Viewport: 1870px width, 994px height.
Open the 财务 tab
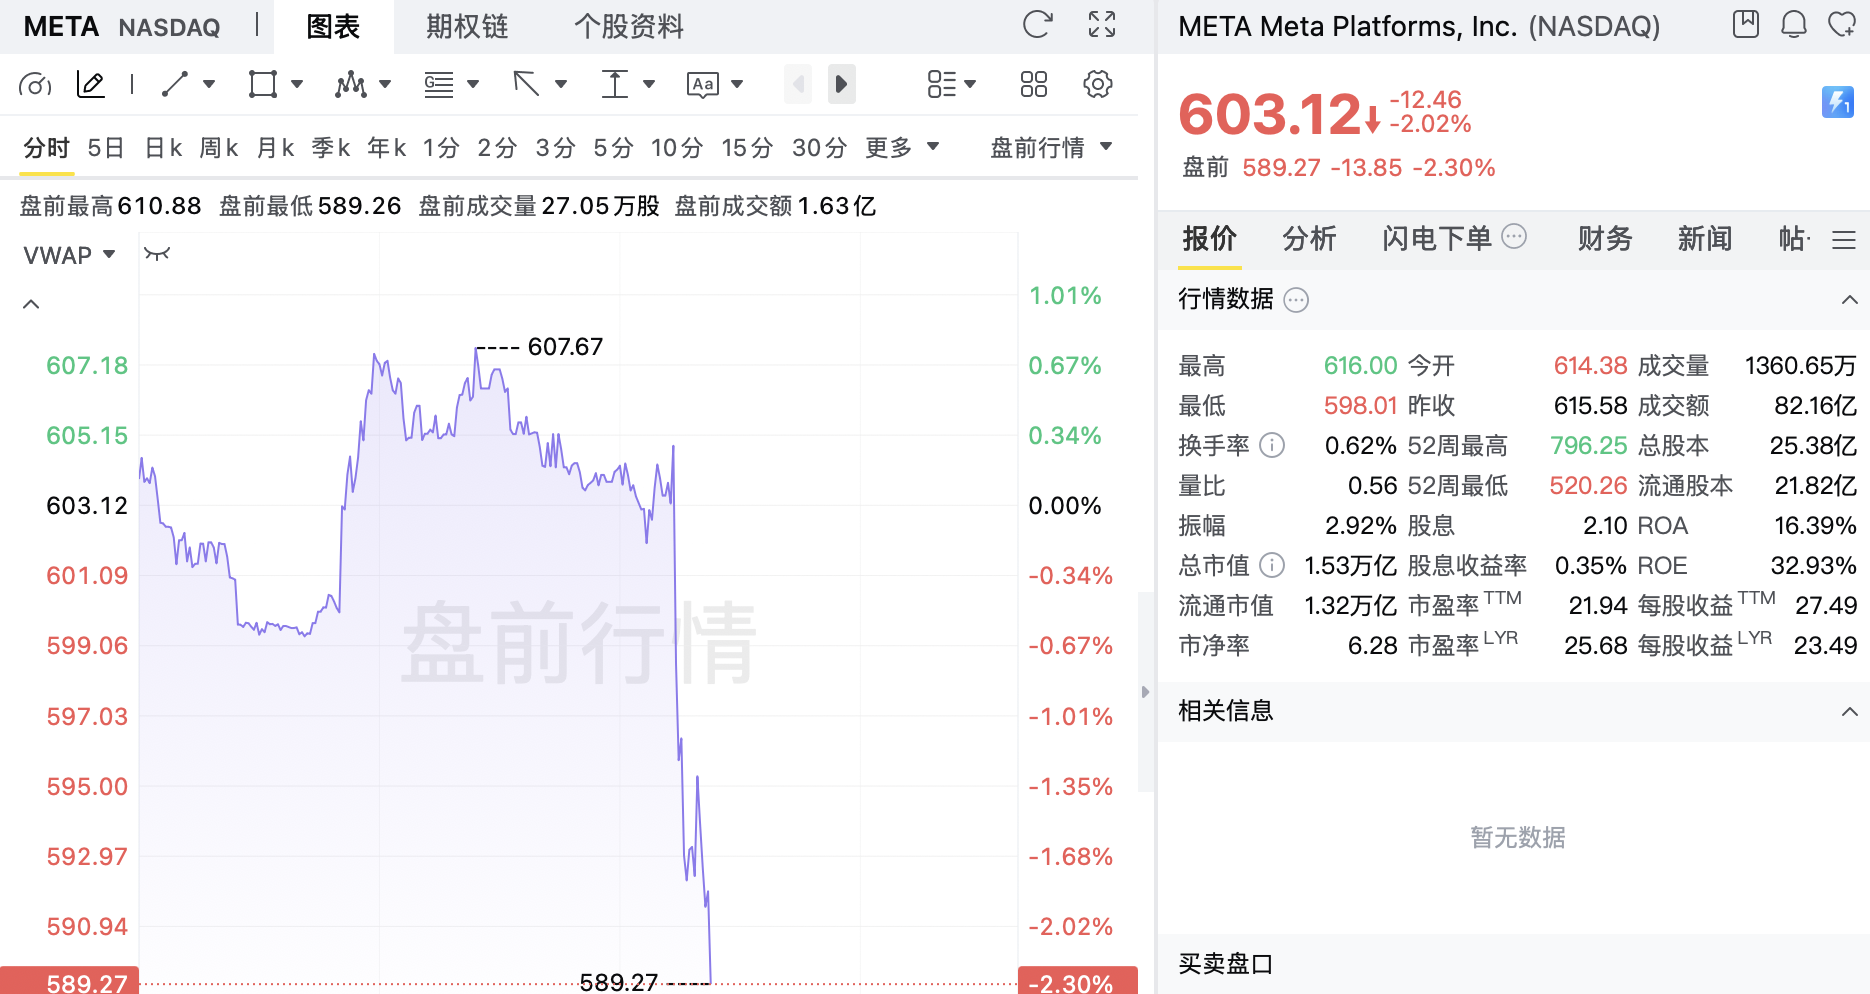coord(1605,238)
